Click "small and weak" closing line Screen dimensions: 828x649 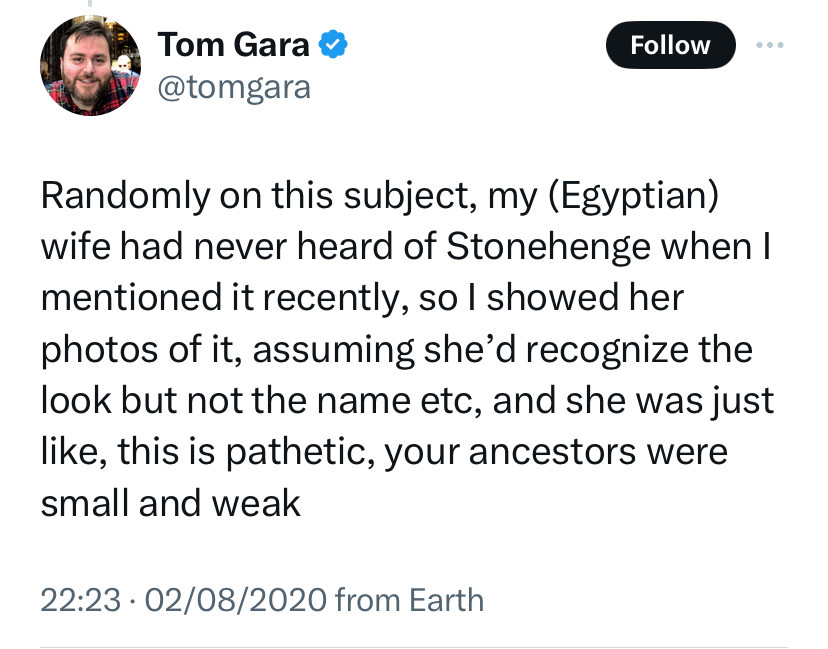(x=170, y=503)
